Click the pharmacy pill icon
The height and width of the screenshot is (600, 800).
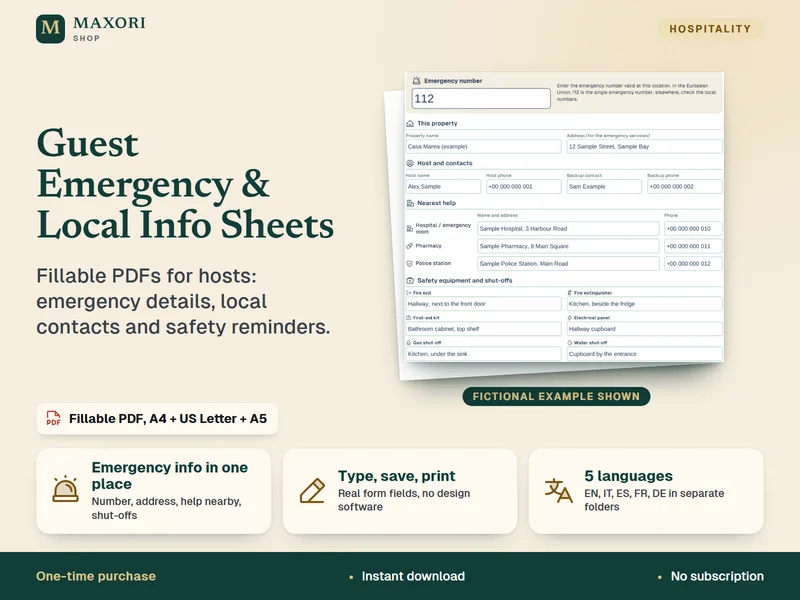(409, 246)
